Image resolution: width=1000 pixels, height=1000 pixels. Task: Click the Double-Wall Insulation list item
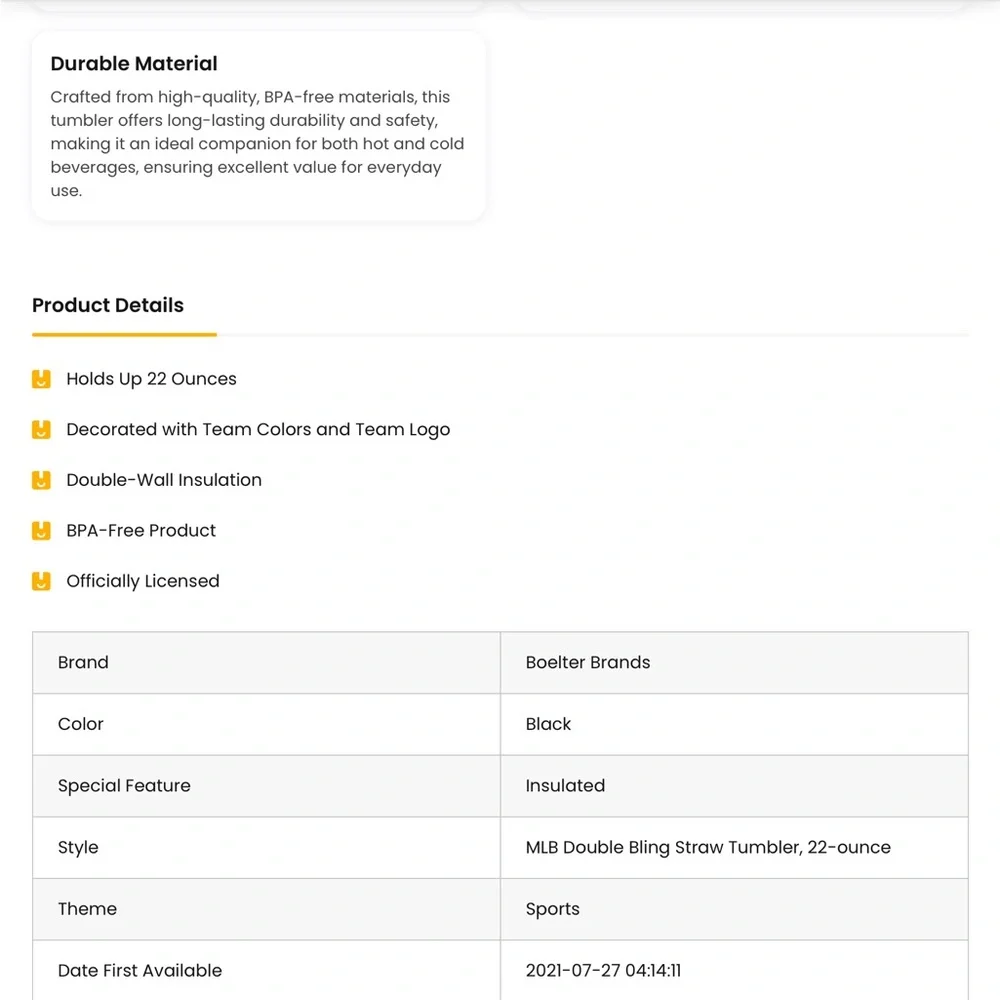tap(164, 480)
